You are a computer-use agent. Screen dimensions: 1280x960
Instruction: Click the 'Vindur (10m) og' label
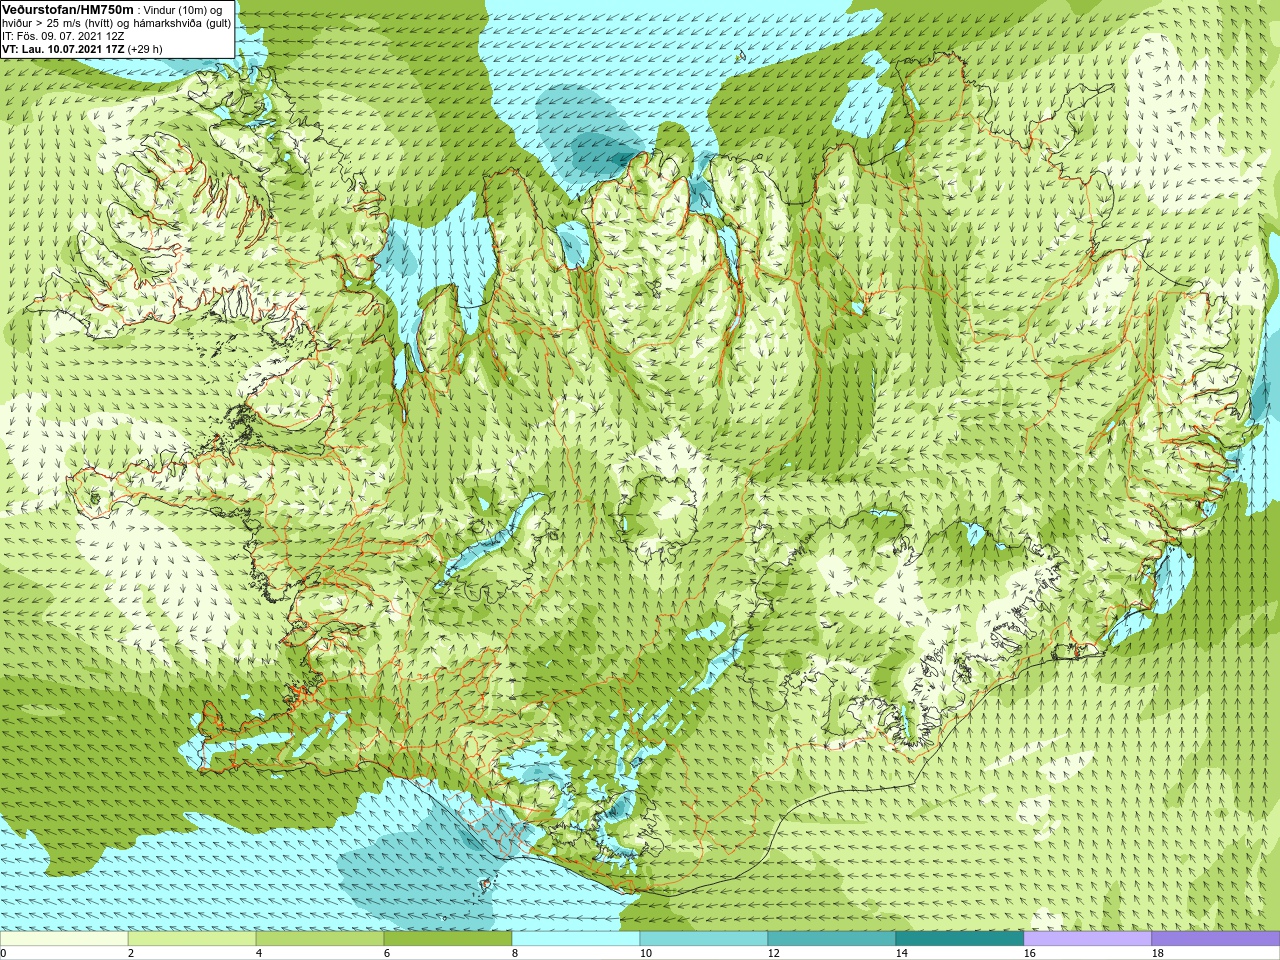[x=184, y=10]
